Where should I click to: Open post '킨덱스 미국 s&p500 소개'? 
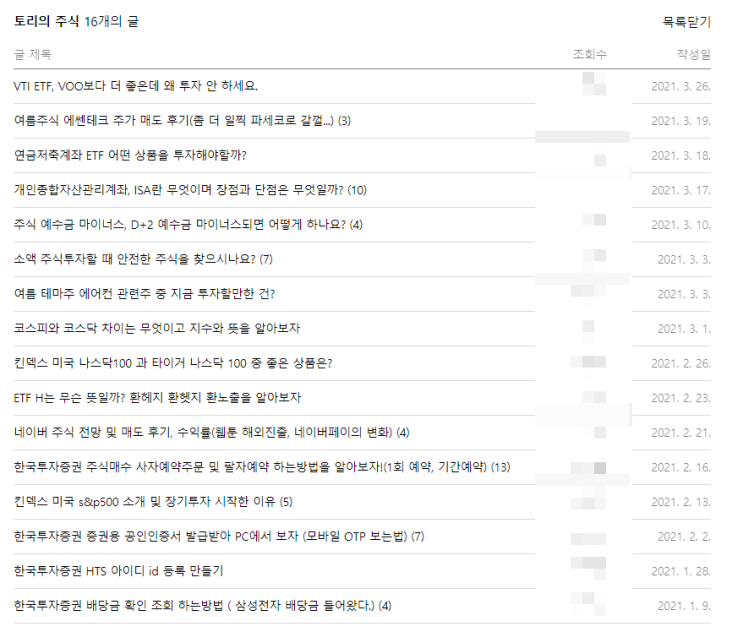pos(153,502)
